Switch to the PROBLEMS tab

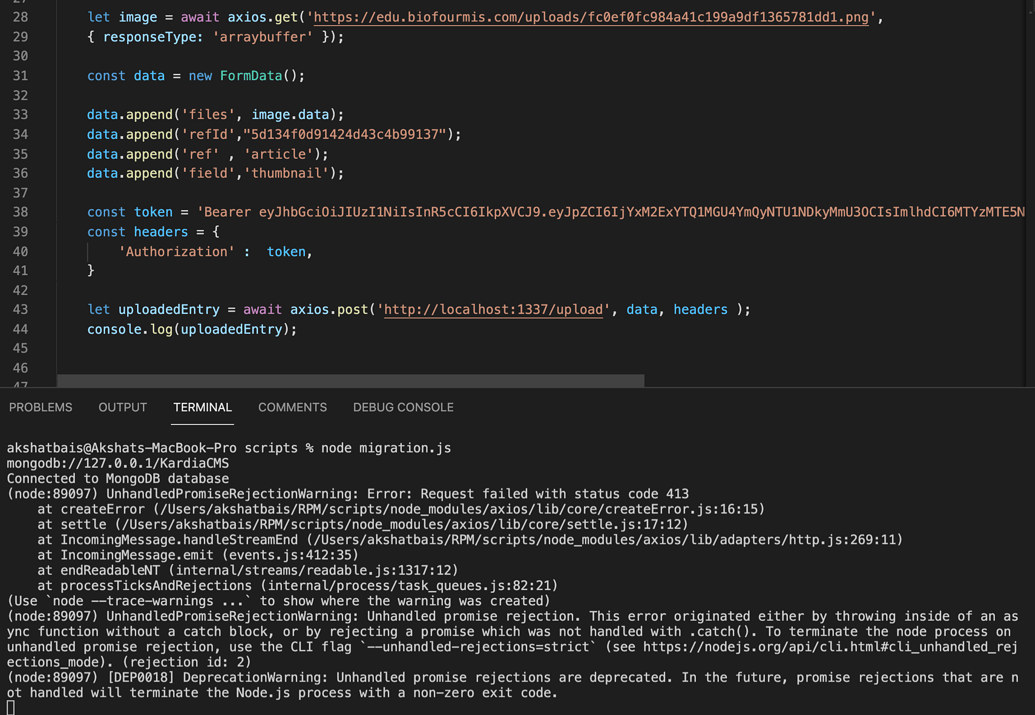pos(40,407)
